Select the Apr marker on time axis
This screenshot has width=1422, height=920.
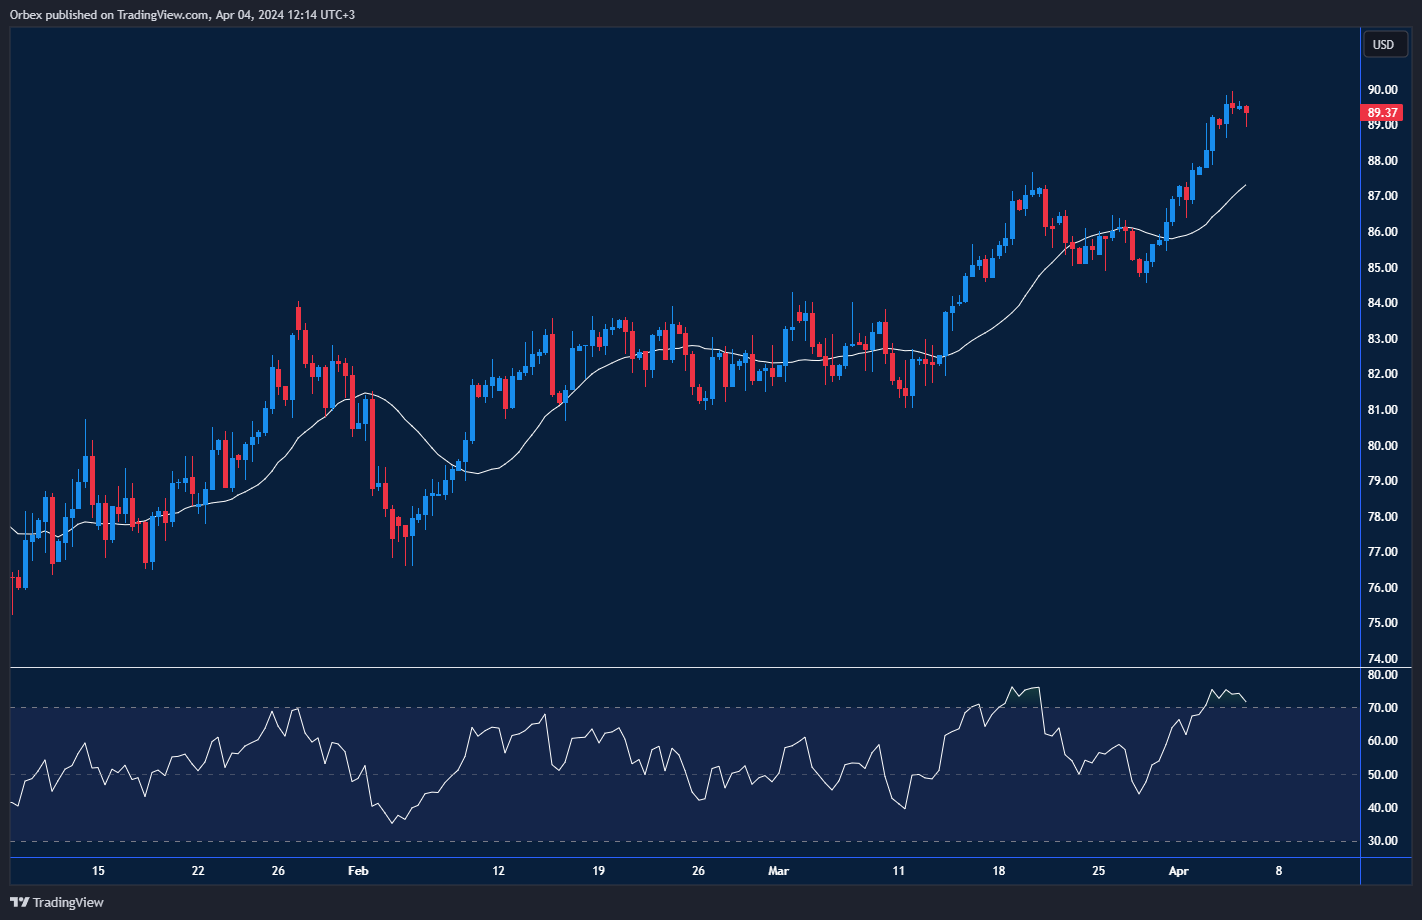[x=1178, y=871]
